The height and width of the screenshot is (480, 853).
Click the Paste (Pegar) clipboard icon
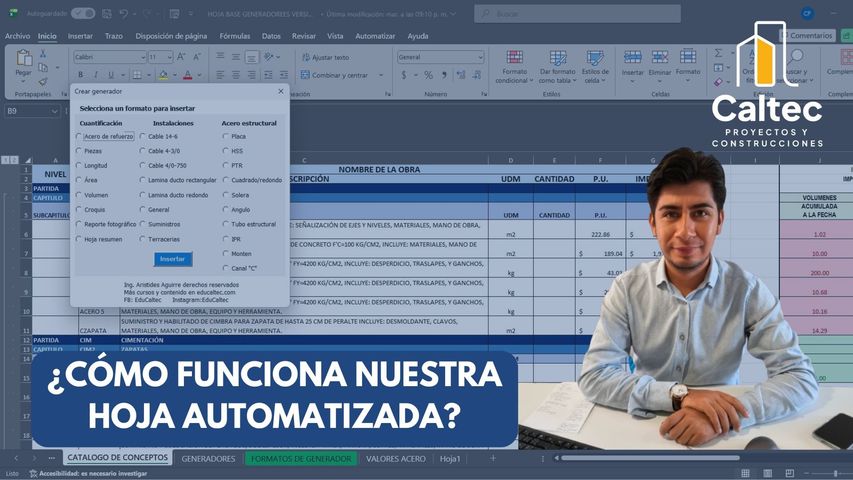point(23,58)
